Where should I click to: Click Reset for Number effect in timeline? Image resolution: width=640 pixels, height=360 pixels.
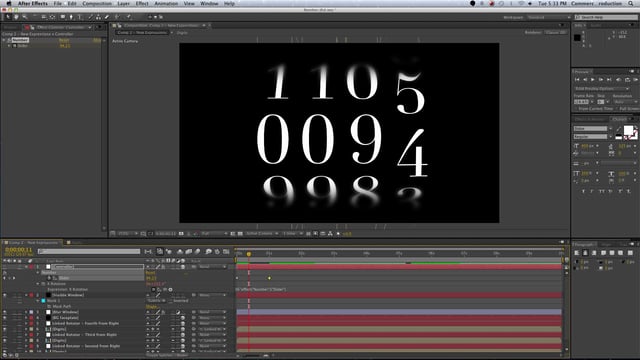tap(150, 273)
